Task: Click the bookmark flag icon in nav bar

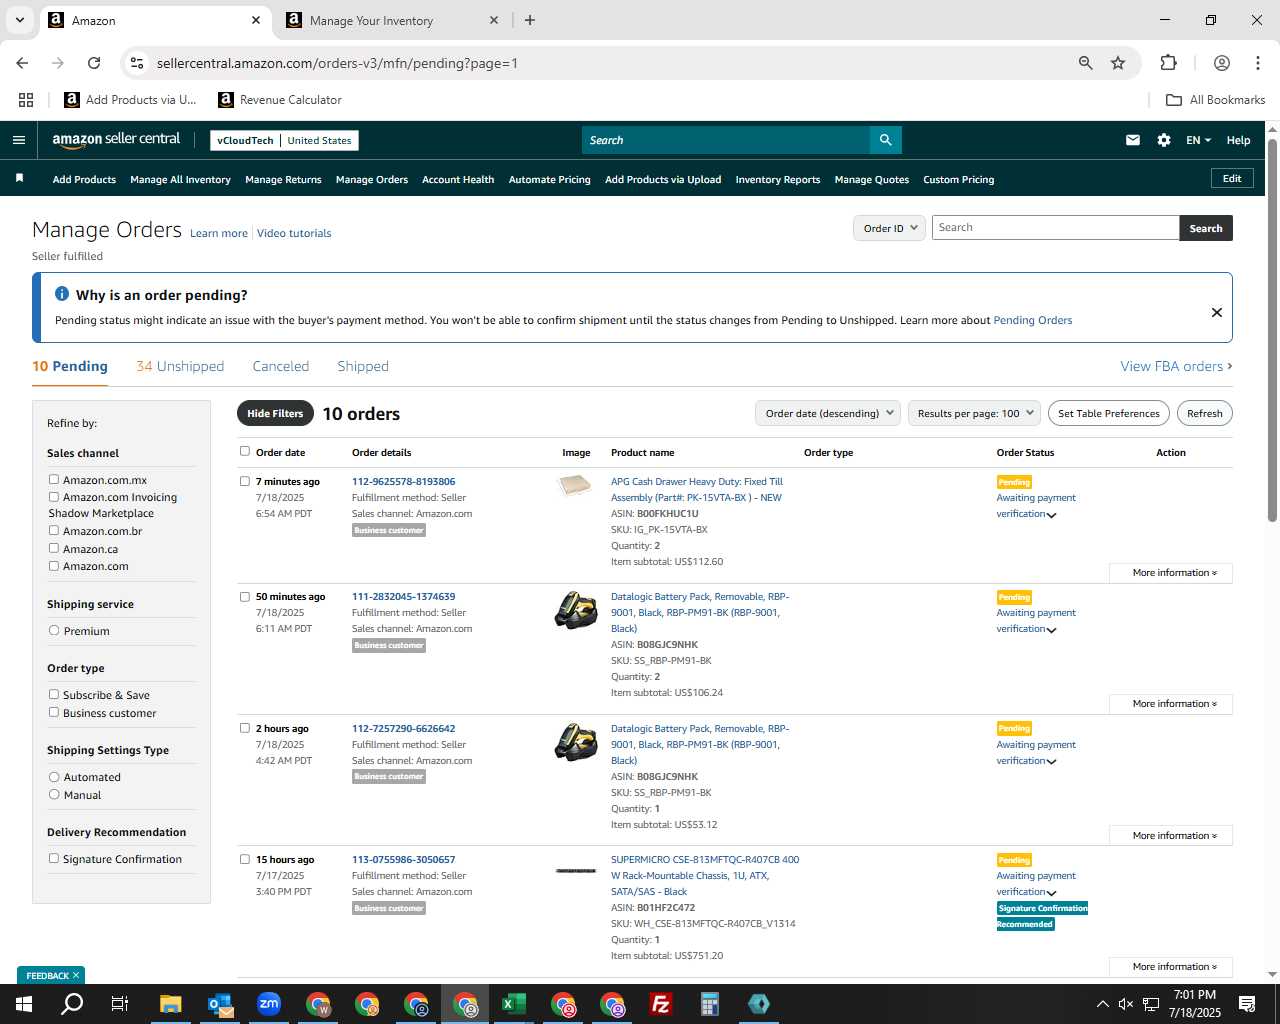Action: tap(19, 178)
